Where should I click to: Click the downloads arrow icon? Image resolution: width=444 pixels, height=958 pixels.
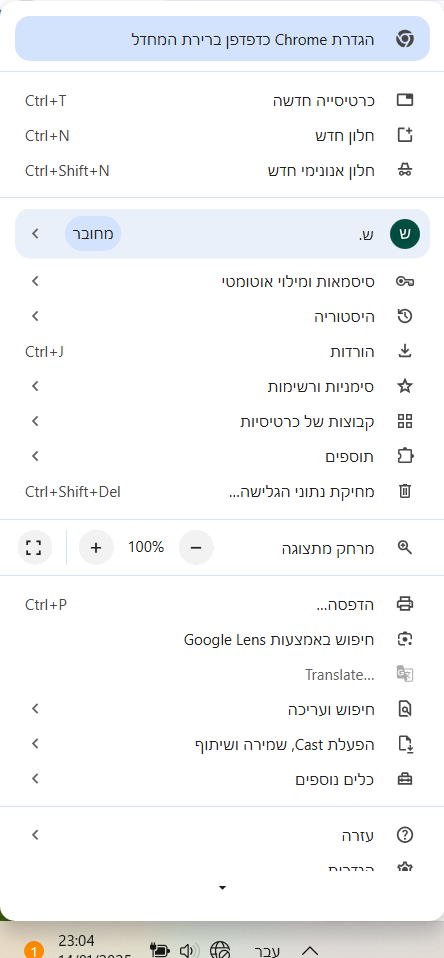point(405,351)
